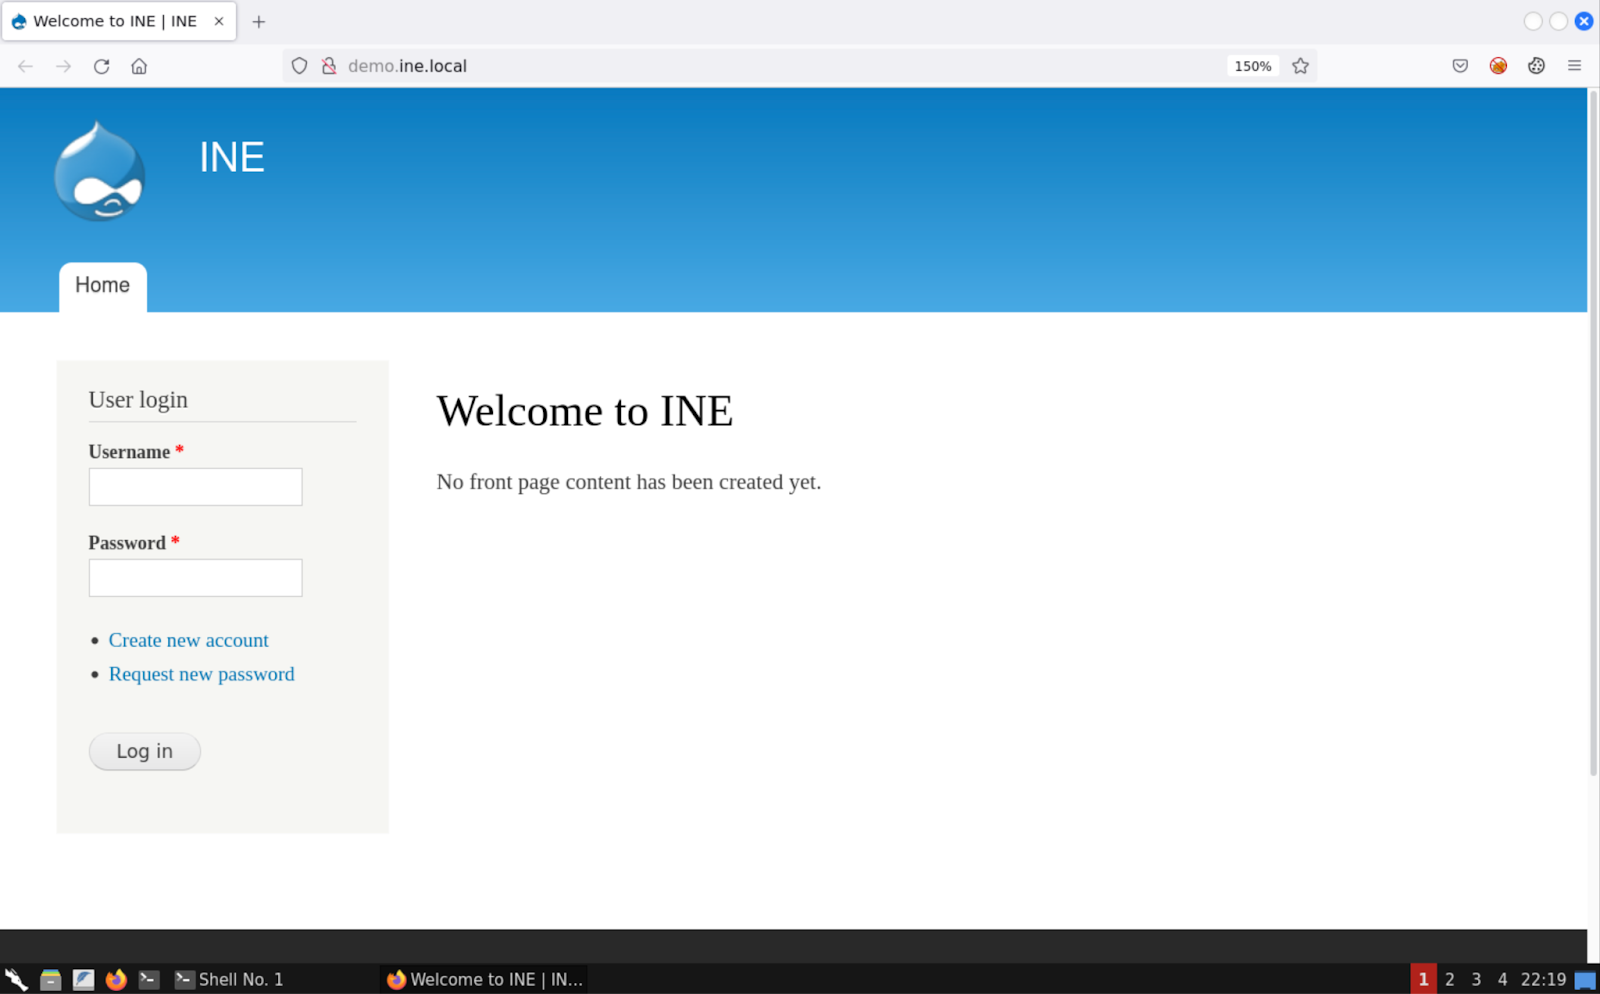
Task: Open the Home navigation tab
Action: tap(103, 286)
